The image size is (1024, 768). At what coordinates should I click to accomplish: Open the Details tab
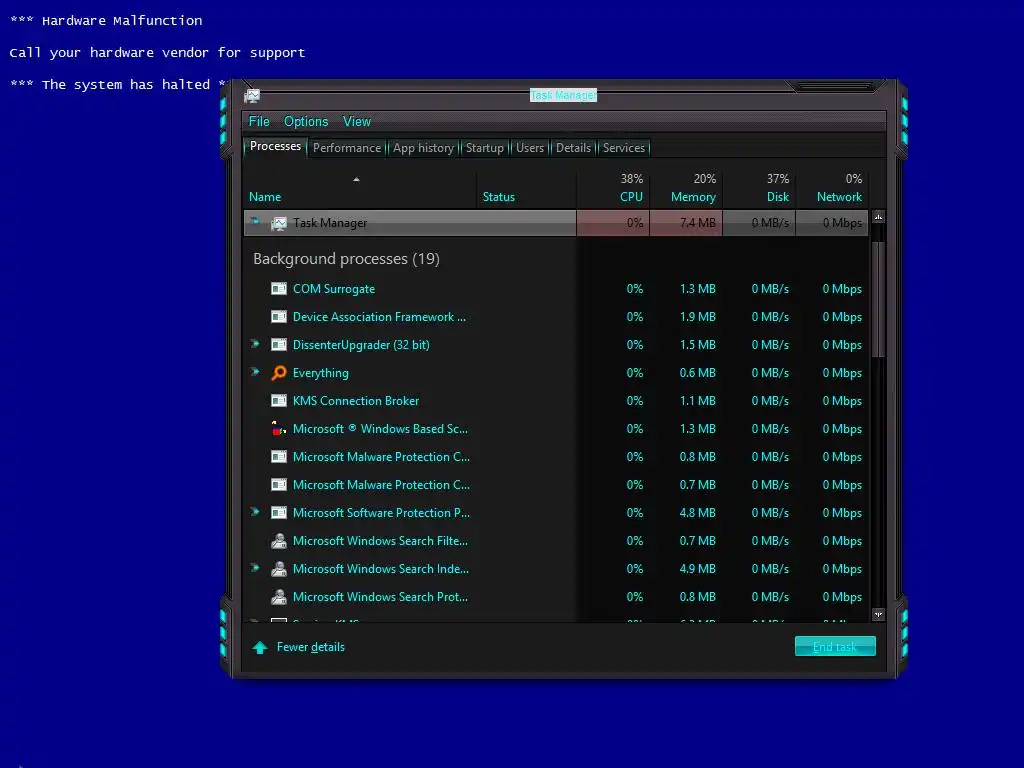coord(573,148)
